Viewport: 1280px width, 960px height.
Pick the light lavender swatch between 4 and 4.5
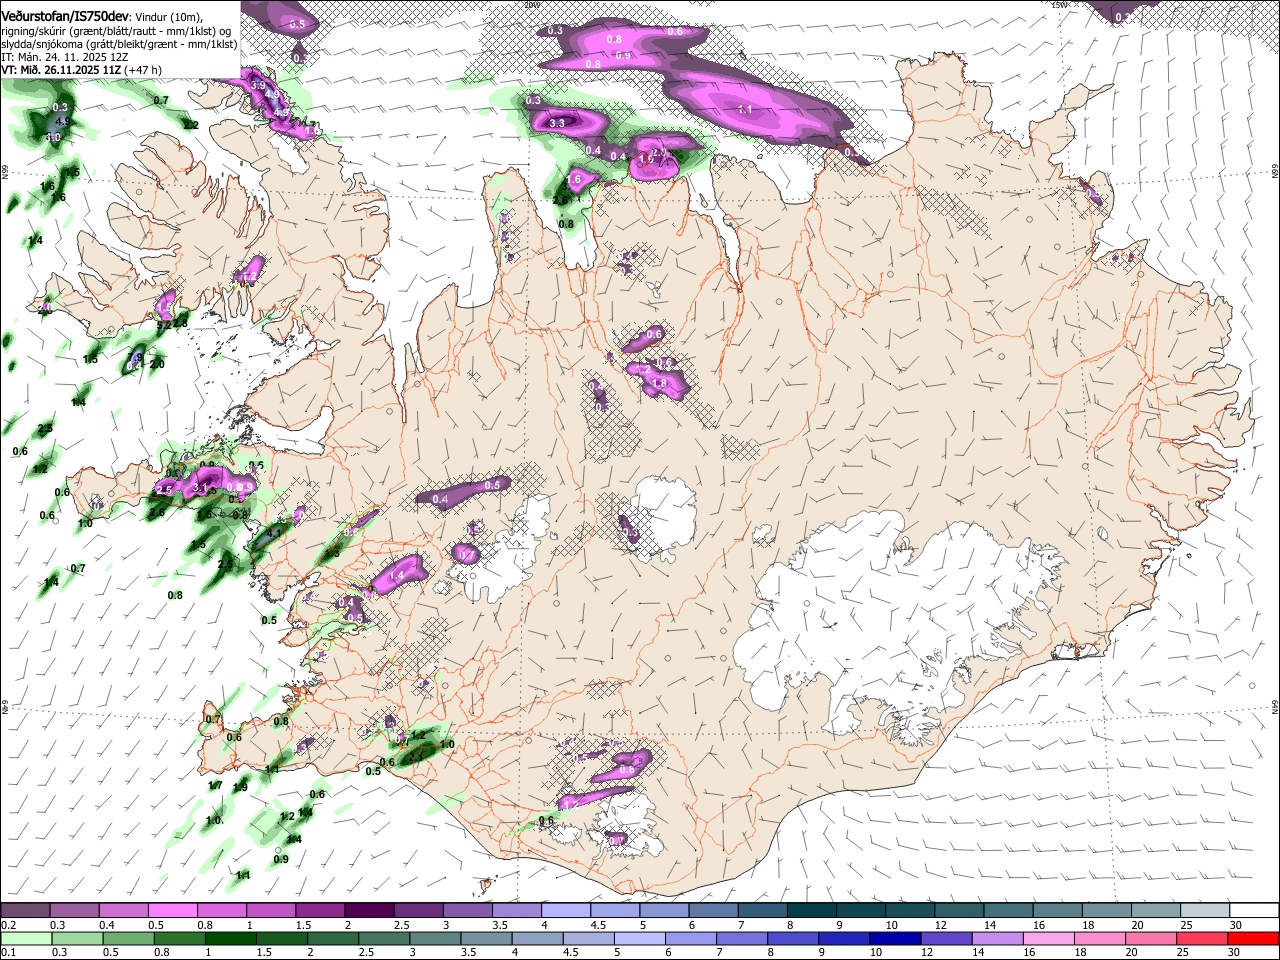pos(564,911)
